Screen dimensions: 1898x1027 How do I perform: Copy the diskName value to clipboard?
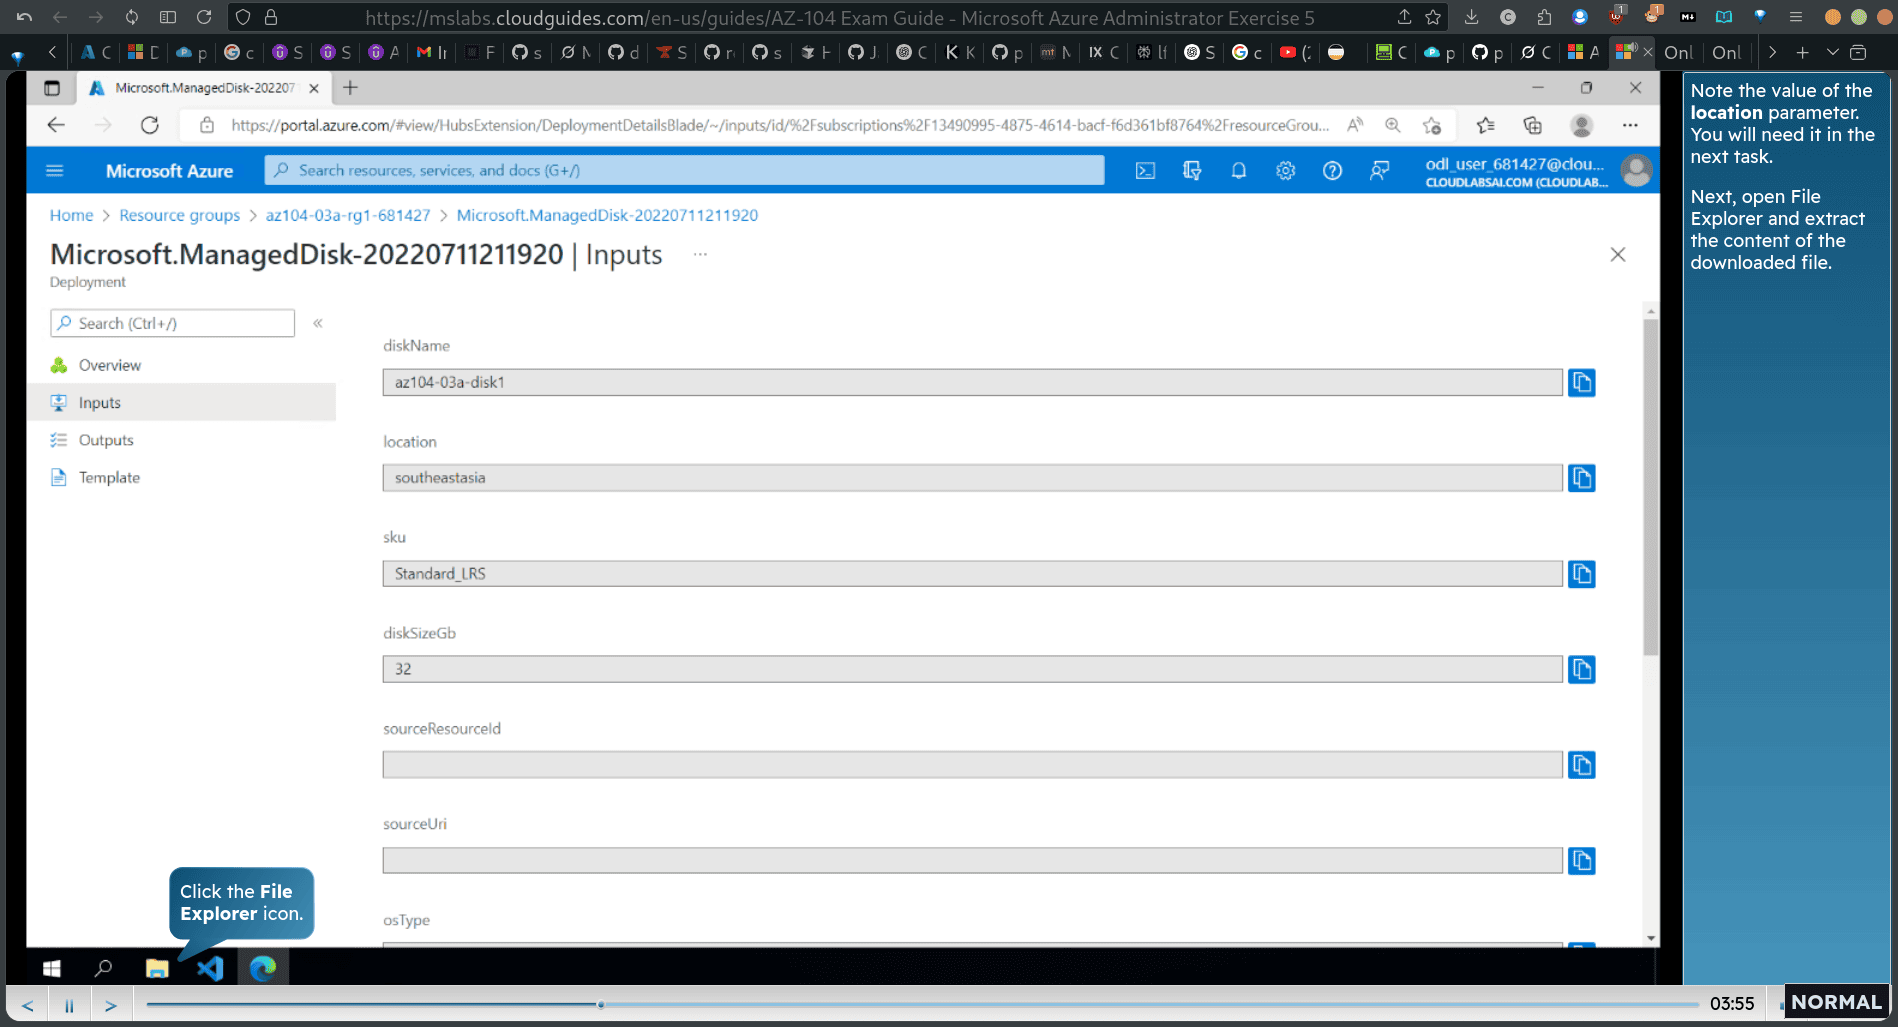[1581, 382]
